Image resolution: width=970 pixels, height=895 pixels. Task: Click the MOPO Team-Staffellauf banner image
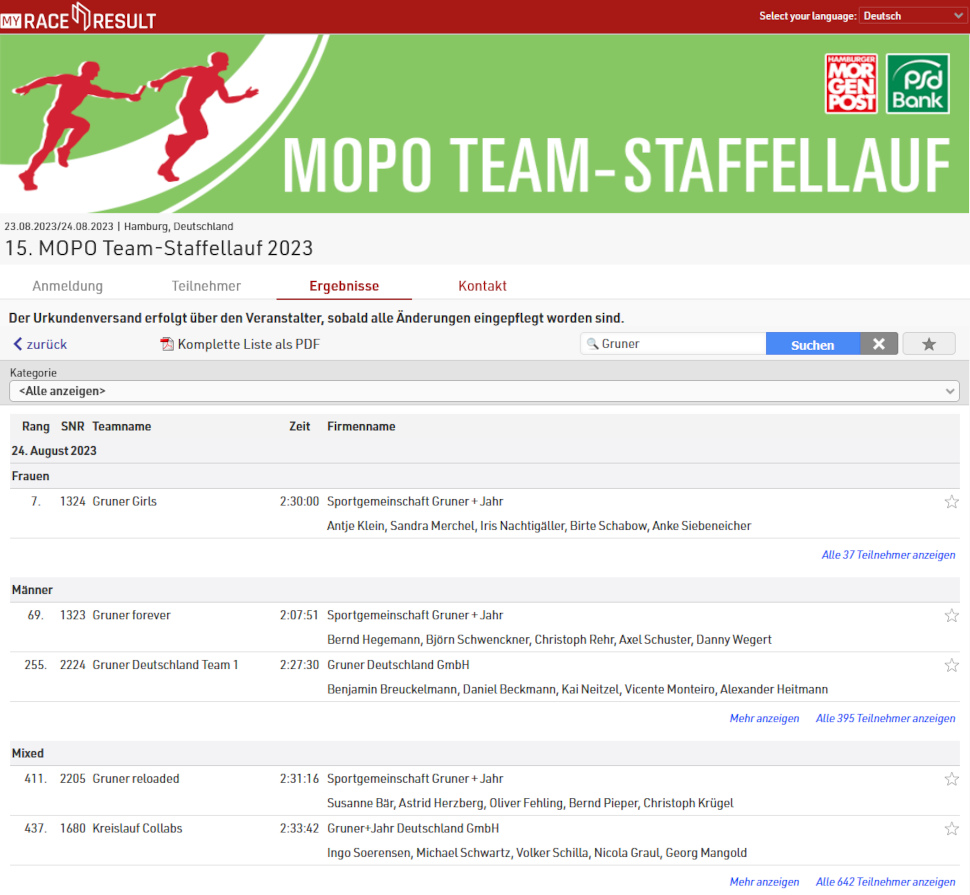484,124
